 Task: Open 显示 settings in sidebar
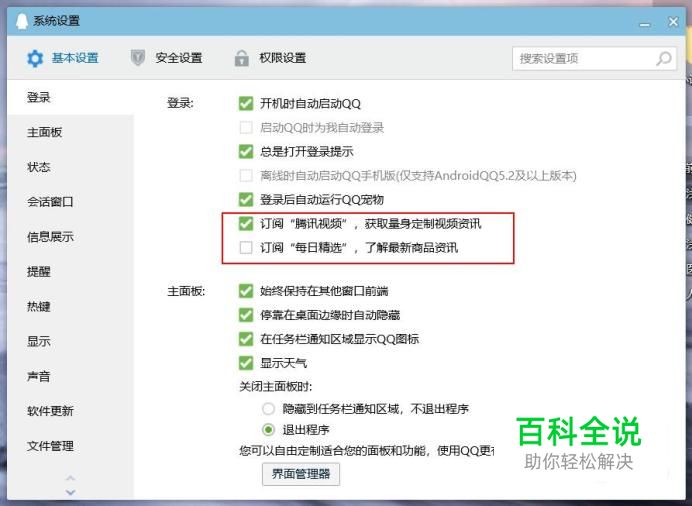click(x=70, y=341)
